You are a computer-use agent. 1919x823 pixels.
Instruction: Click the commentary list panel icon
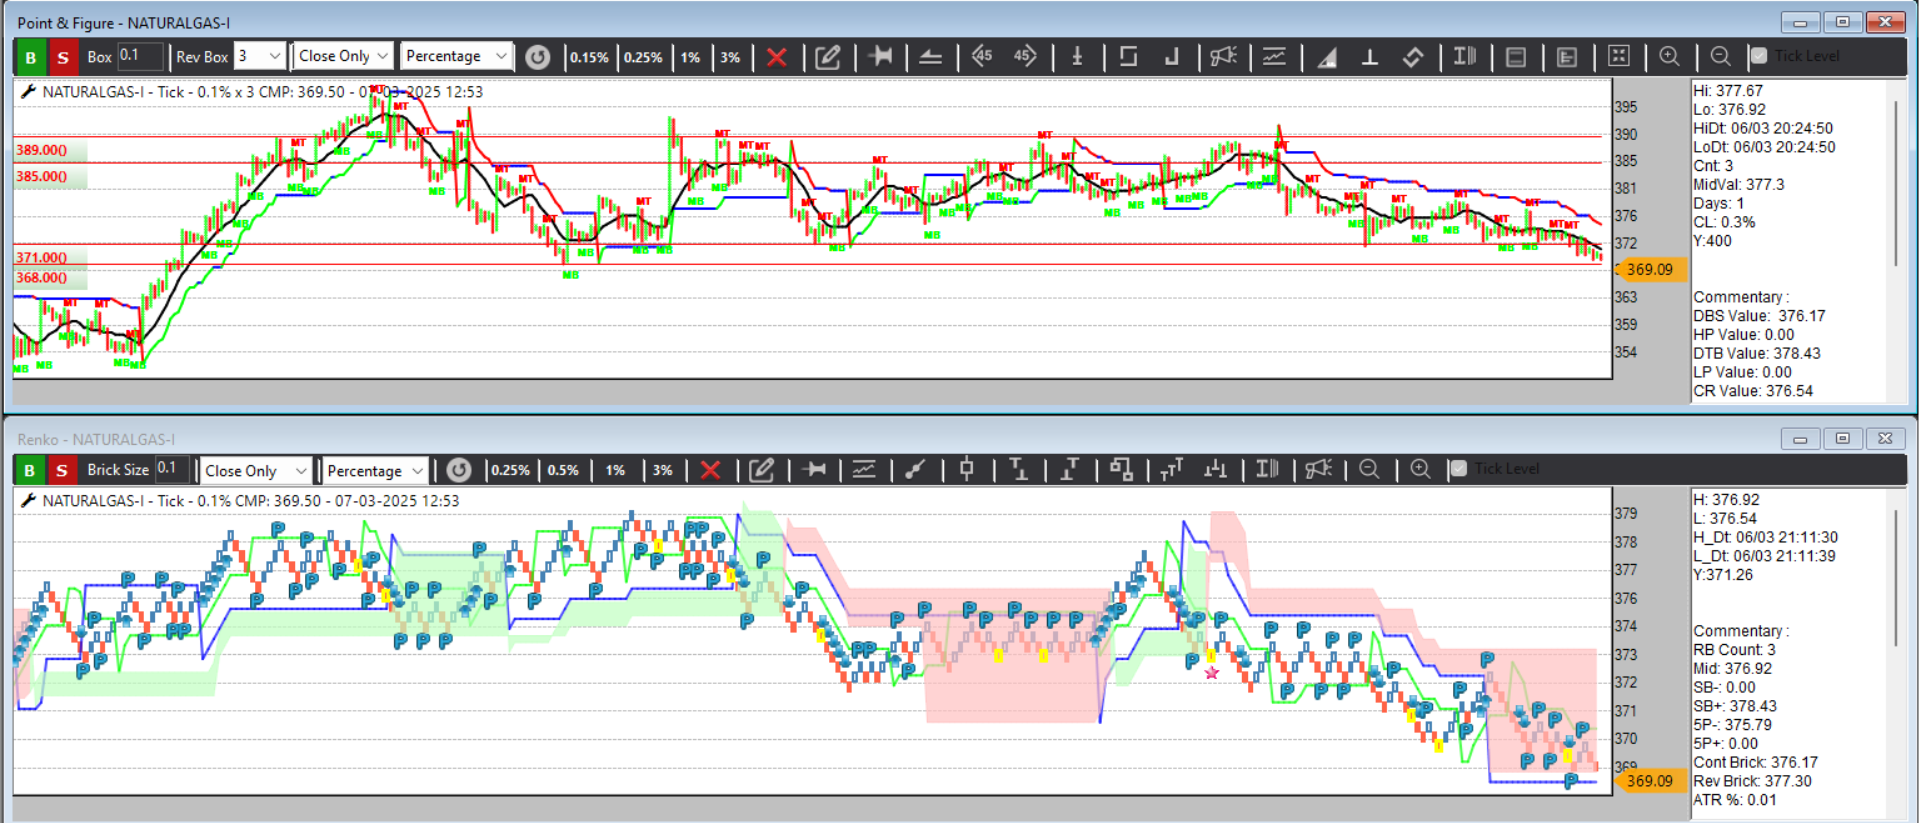[1567, 57]
